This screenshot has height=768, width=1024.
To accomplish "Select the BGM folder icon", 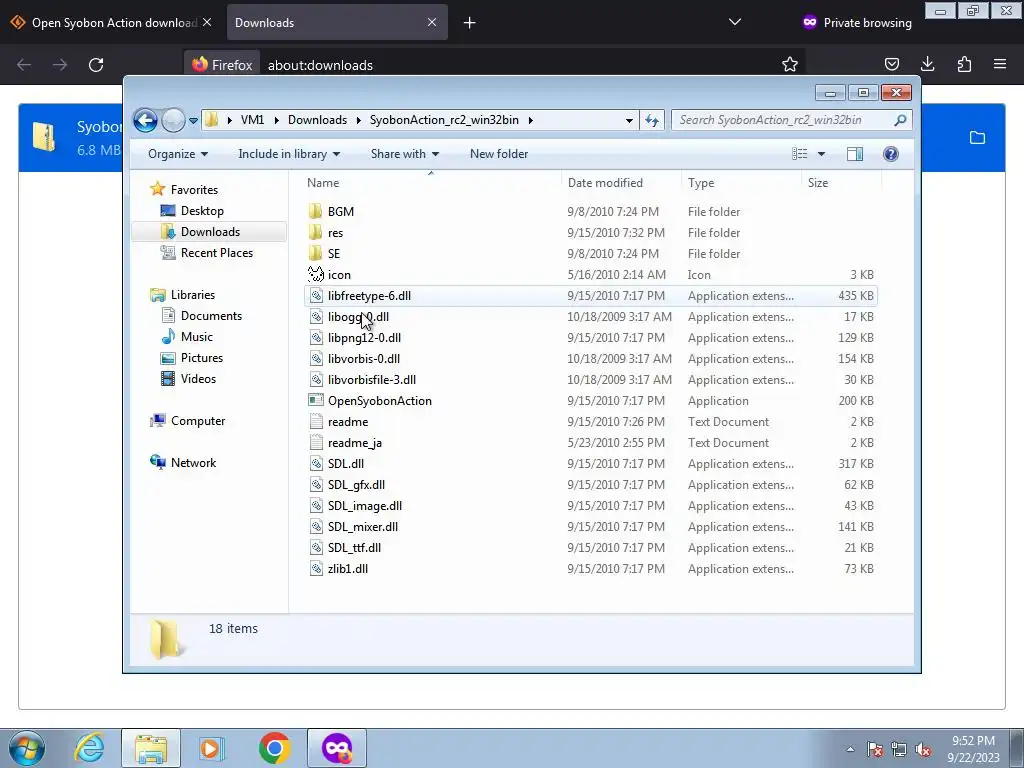I will point(315,211).
